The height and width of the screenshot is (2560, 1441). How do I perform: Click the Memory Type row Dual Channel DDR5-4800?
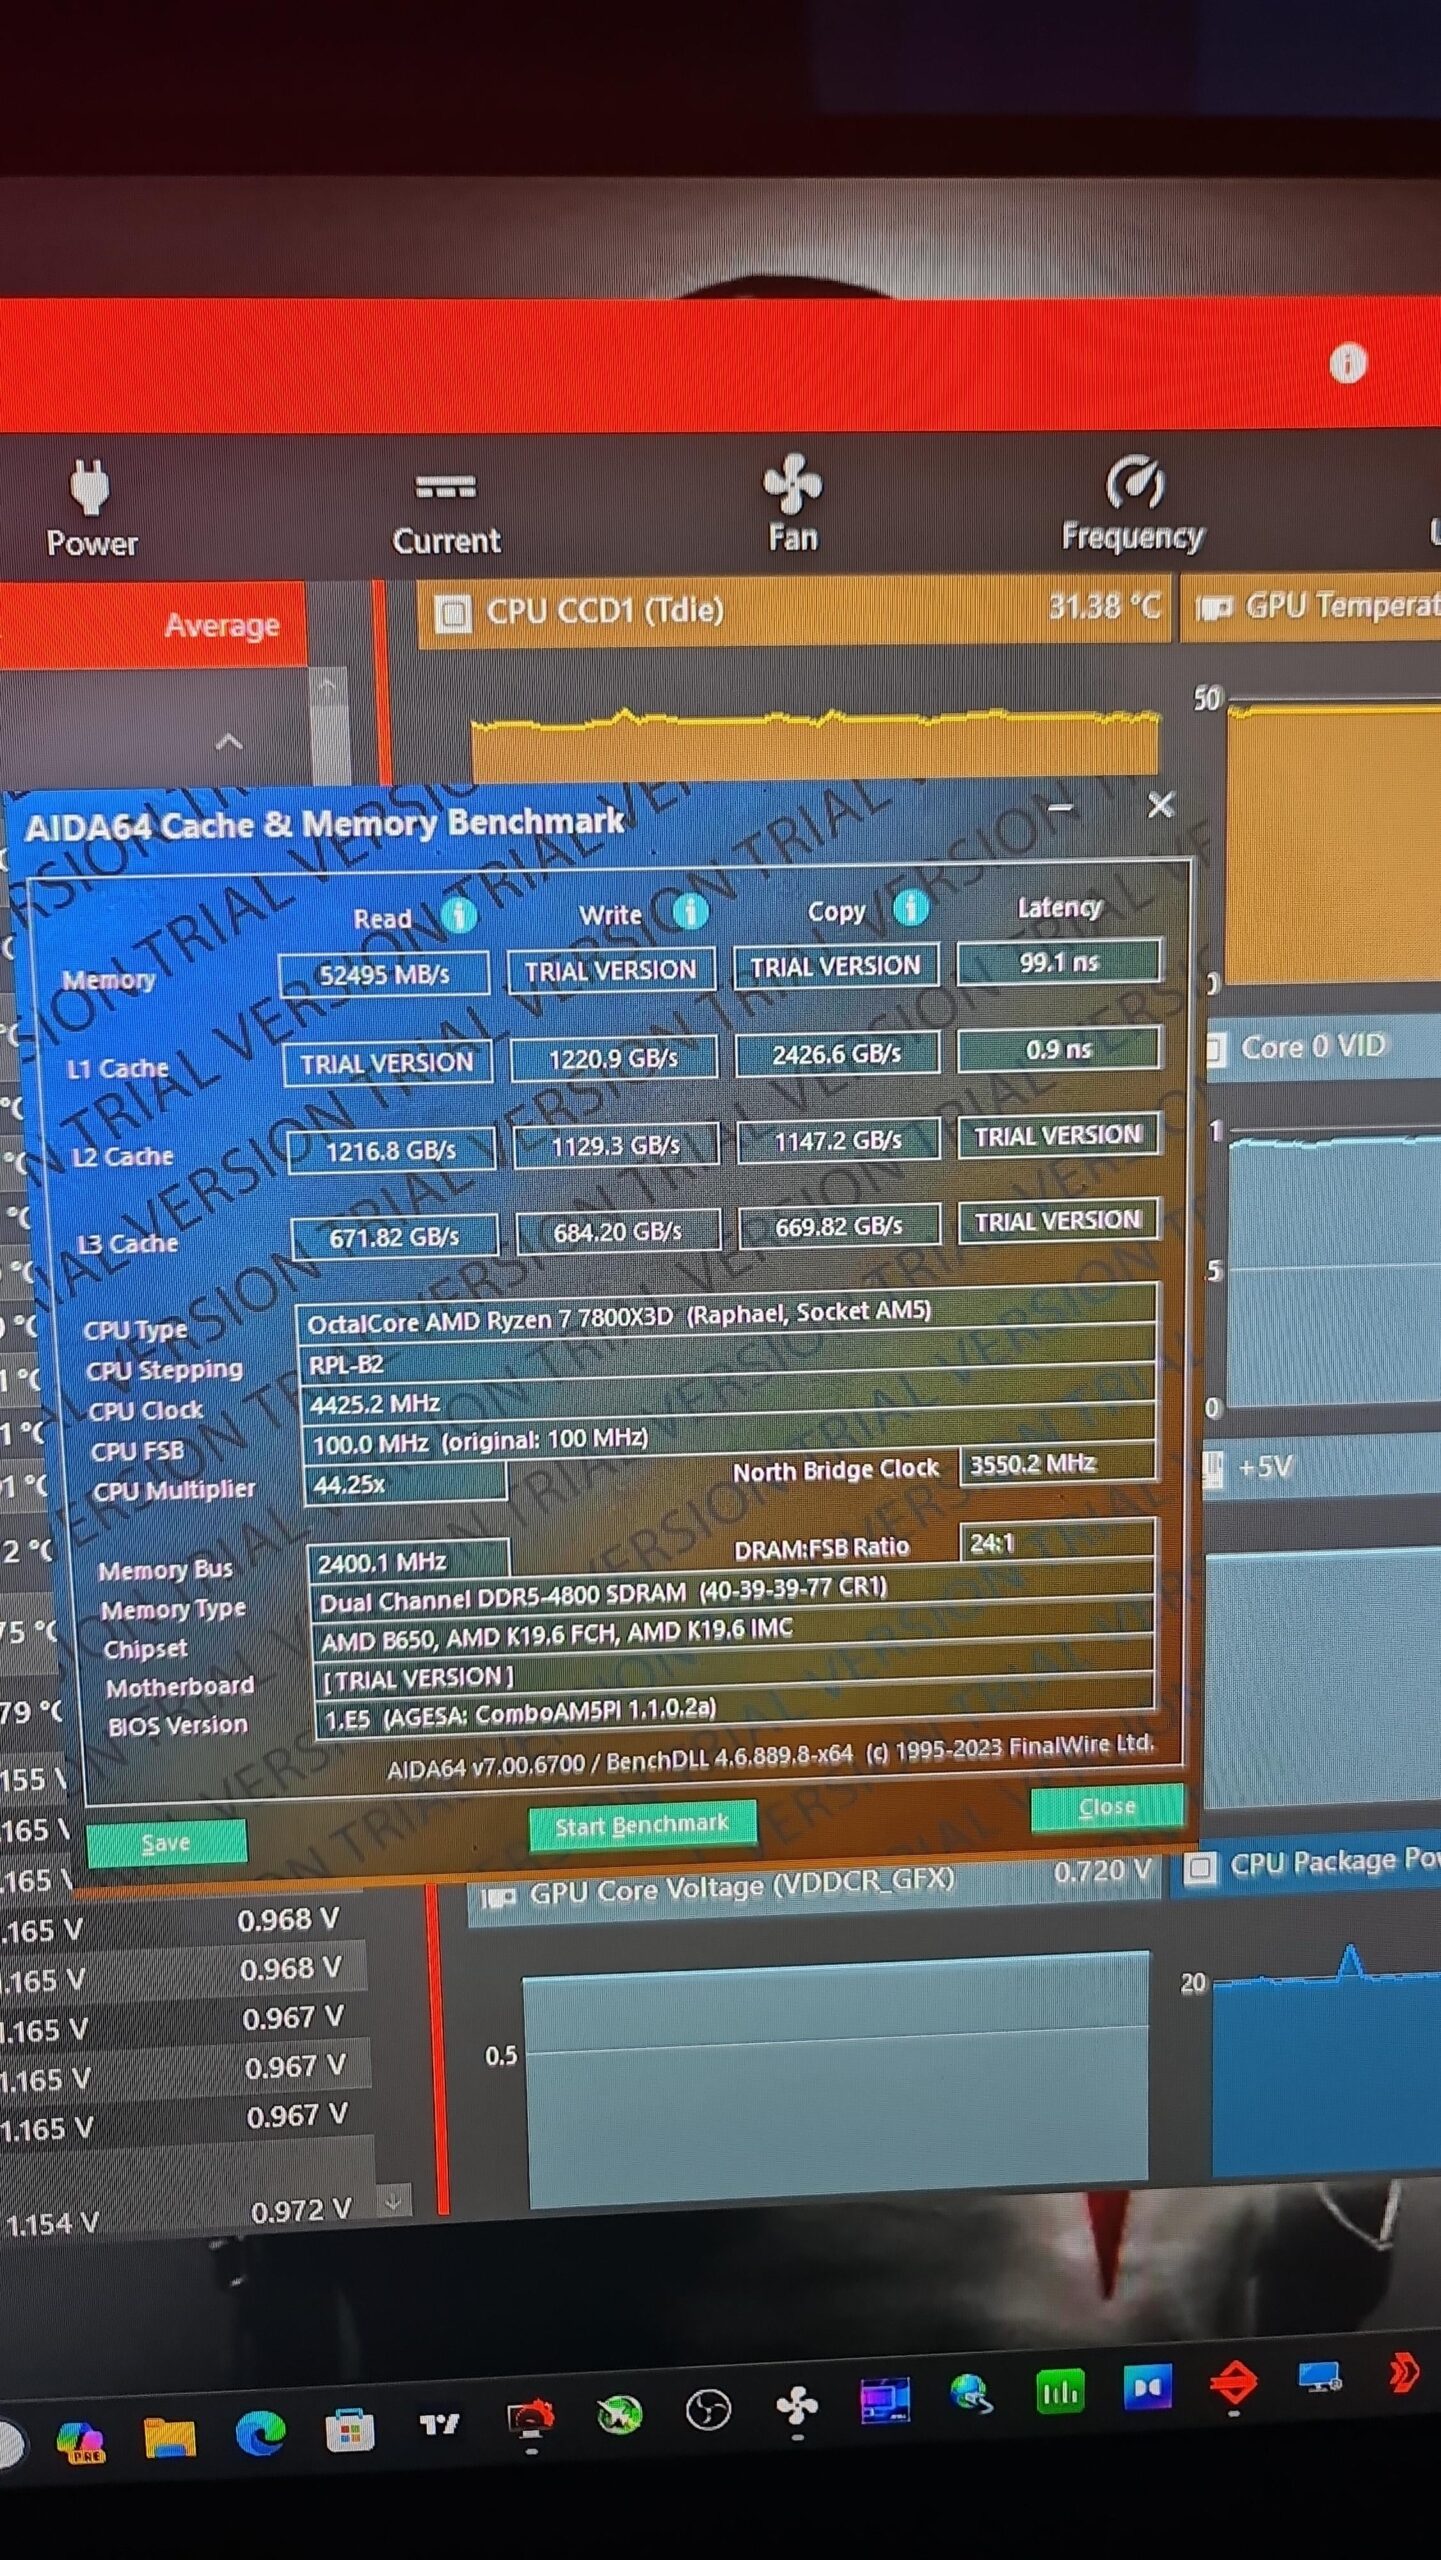click(x=732, y=1595)
